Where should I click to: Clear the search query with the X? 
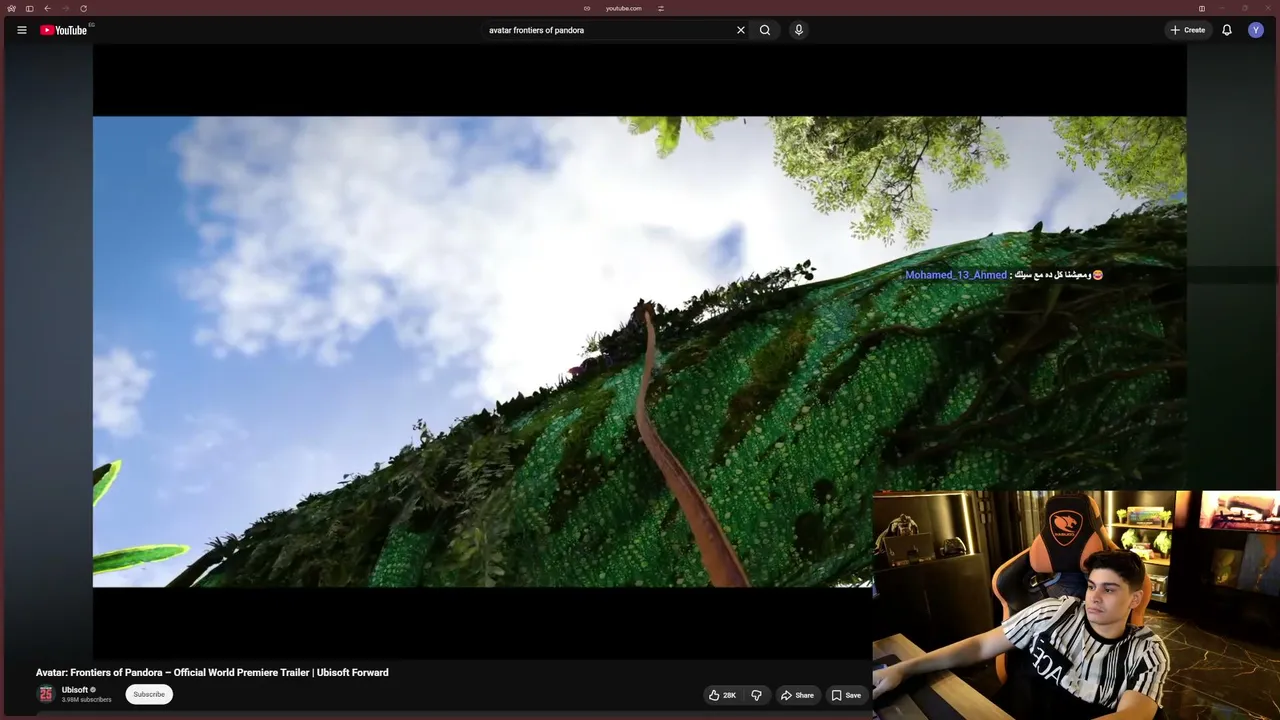click(741, 30)
